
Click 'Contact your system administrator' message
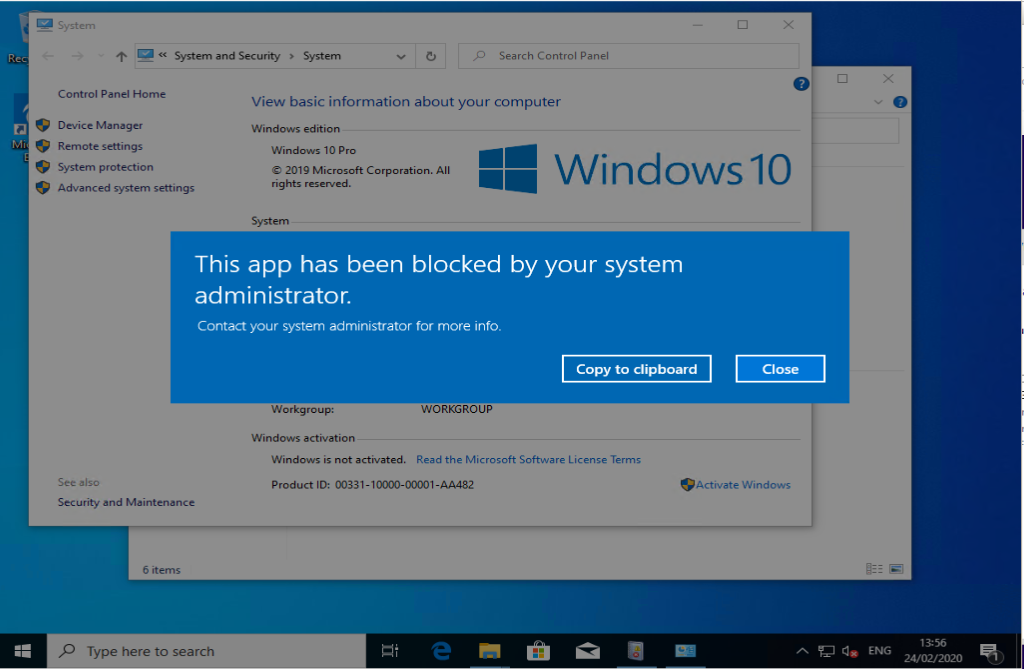[x=349, y=325]
